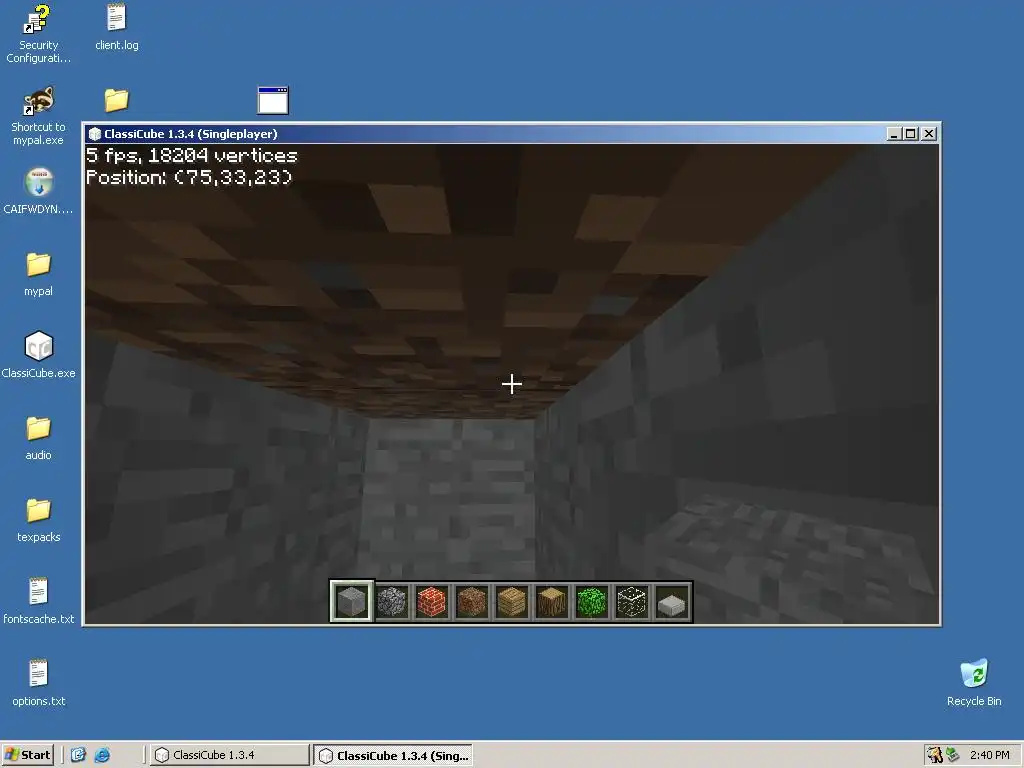
Task: Select the glass block in hotbar
Action: coord(632,601)
